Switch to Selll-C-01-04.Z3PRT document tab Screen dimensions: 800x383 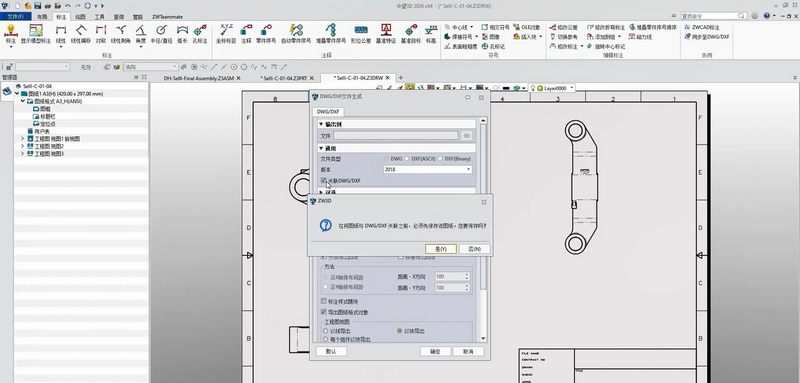[x=283, y=78]
